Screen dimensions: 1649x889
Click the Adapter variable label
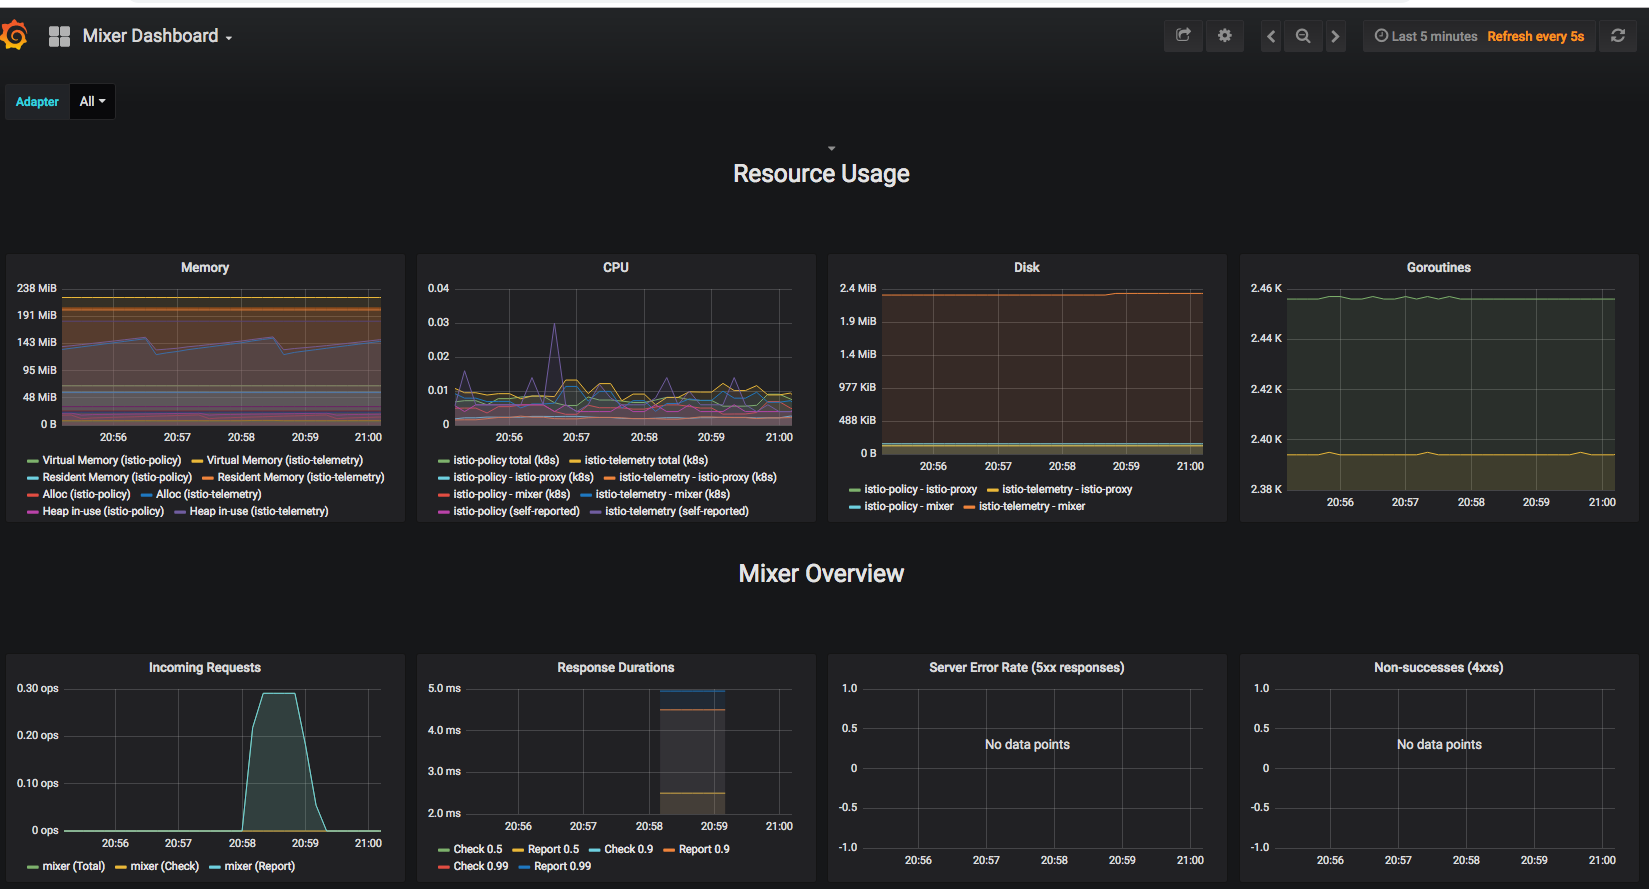(x=37, y=101)
